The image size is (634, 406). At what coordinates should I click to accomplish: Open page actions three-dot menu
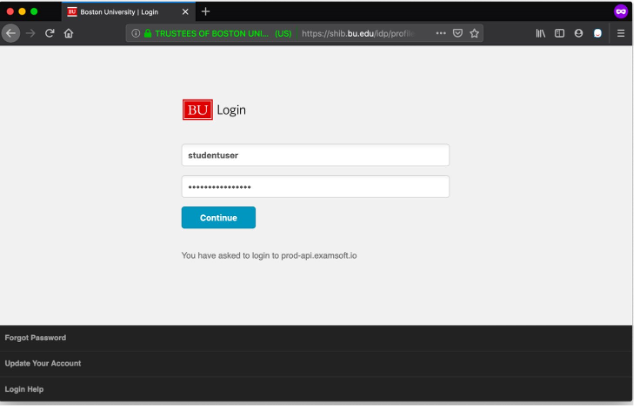point(441,33)
